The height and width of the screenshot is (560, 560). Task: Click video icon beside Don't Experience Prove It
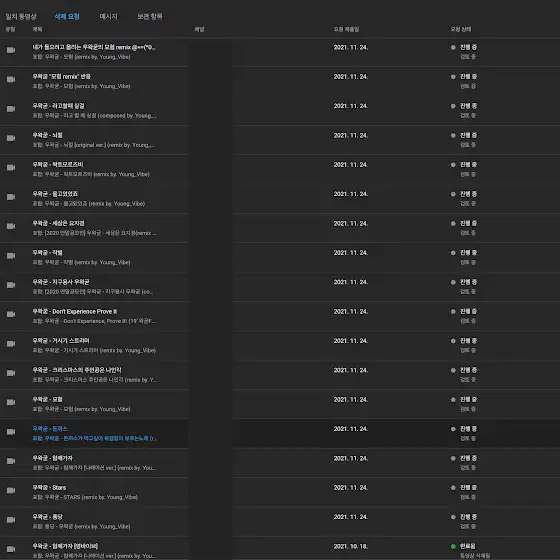point(11,314)
